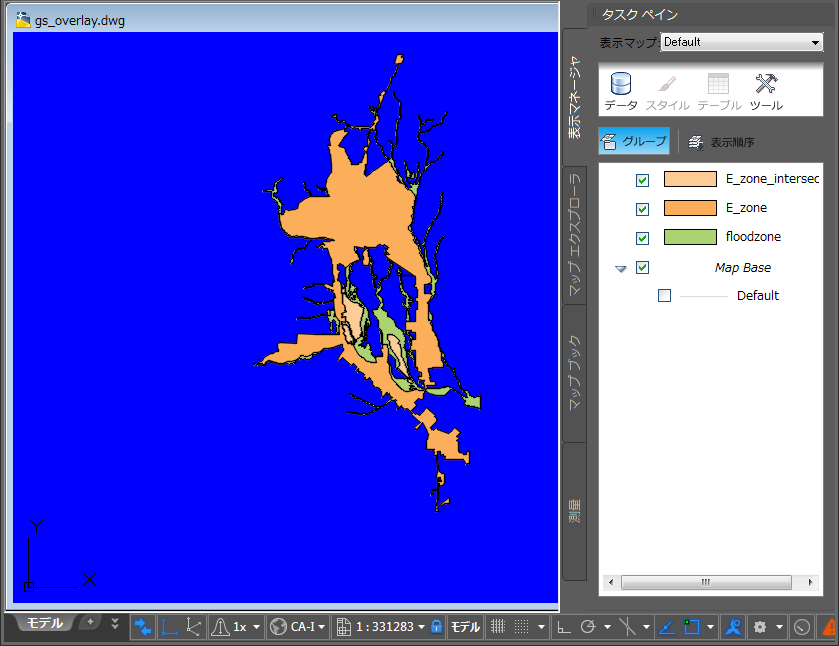Toggle object snap square icon
Screen dimensions: 839x646
[691, 627]
